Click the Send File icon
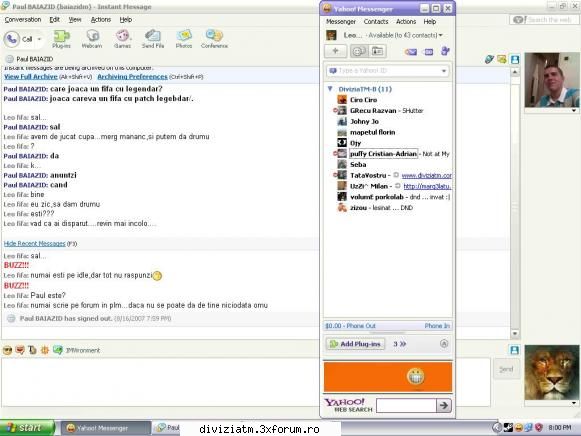 point(153,39)
